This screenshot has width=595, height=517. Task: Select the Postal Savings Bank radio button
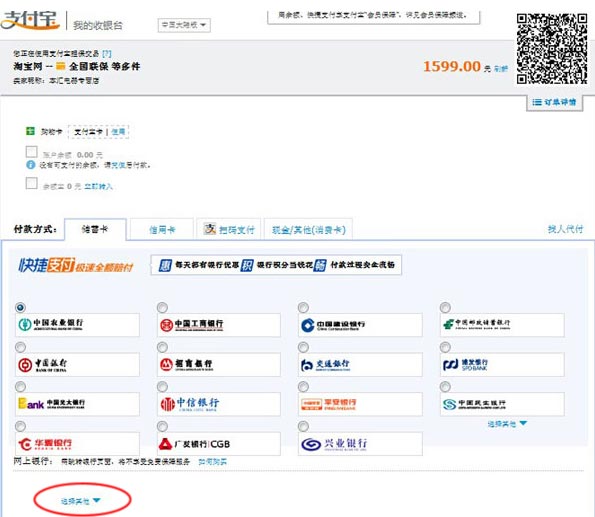pos(445,307)
